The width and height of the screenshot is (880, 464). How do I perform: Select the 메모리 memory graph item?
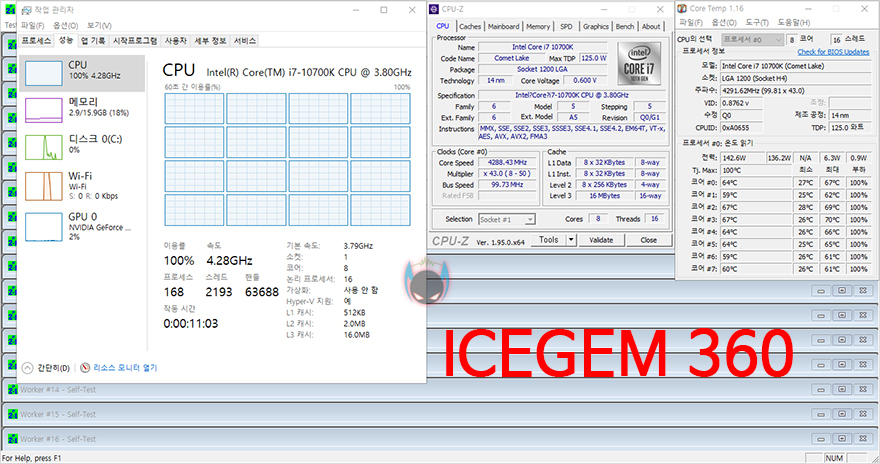(x=82, y=109)
